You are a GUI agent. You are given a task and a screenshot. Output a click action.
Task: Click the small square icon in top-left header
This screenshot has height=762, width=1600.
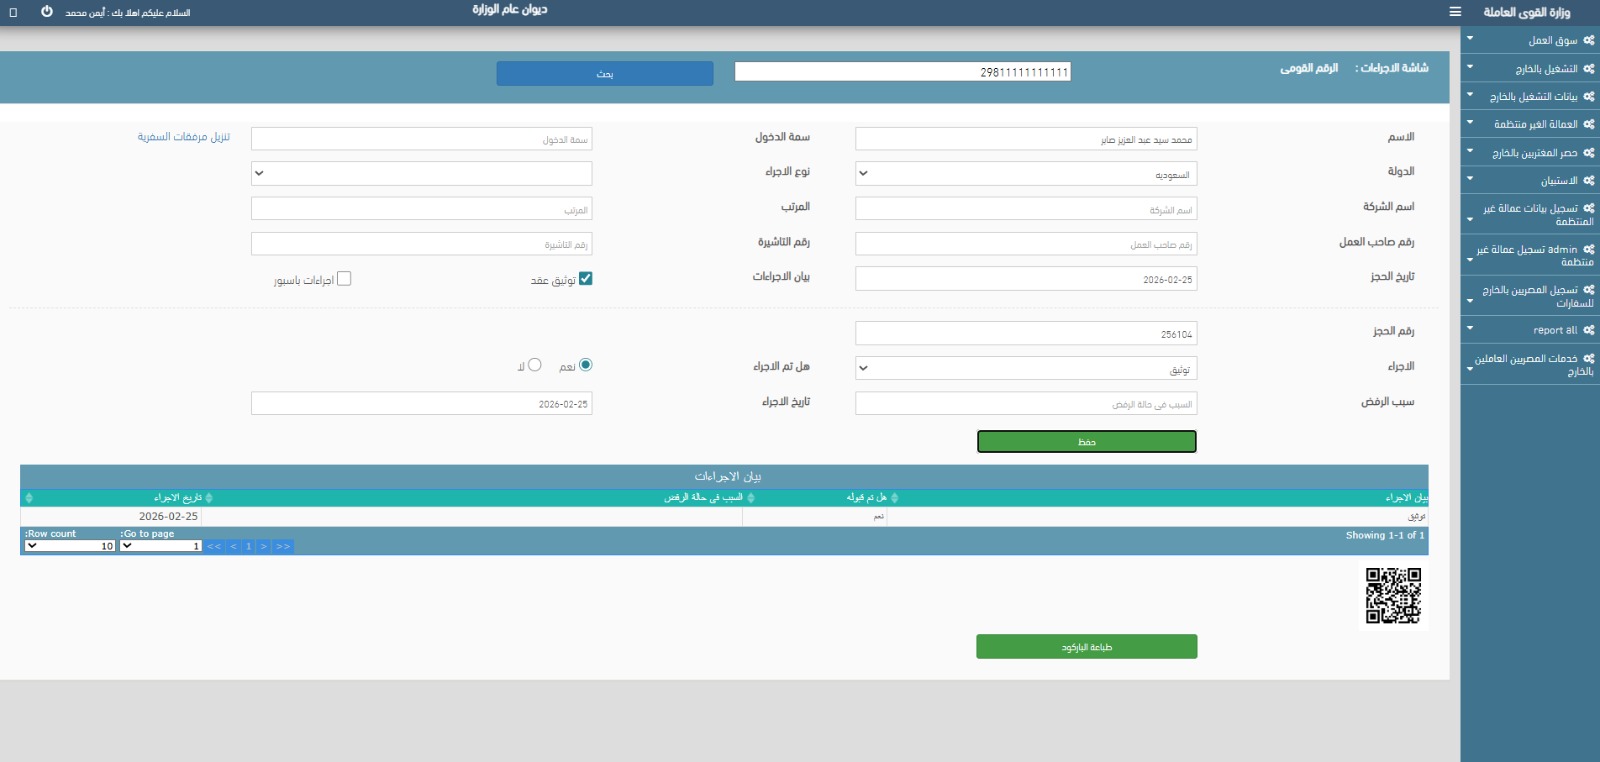(13, 13)
